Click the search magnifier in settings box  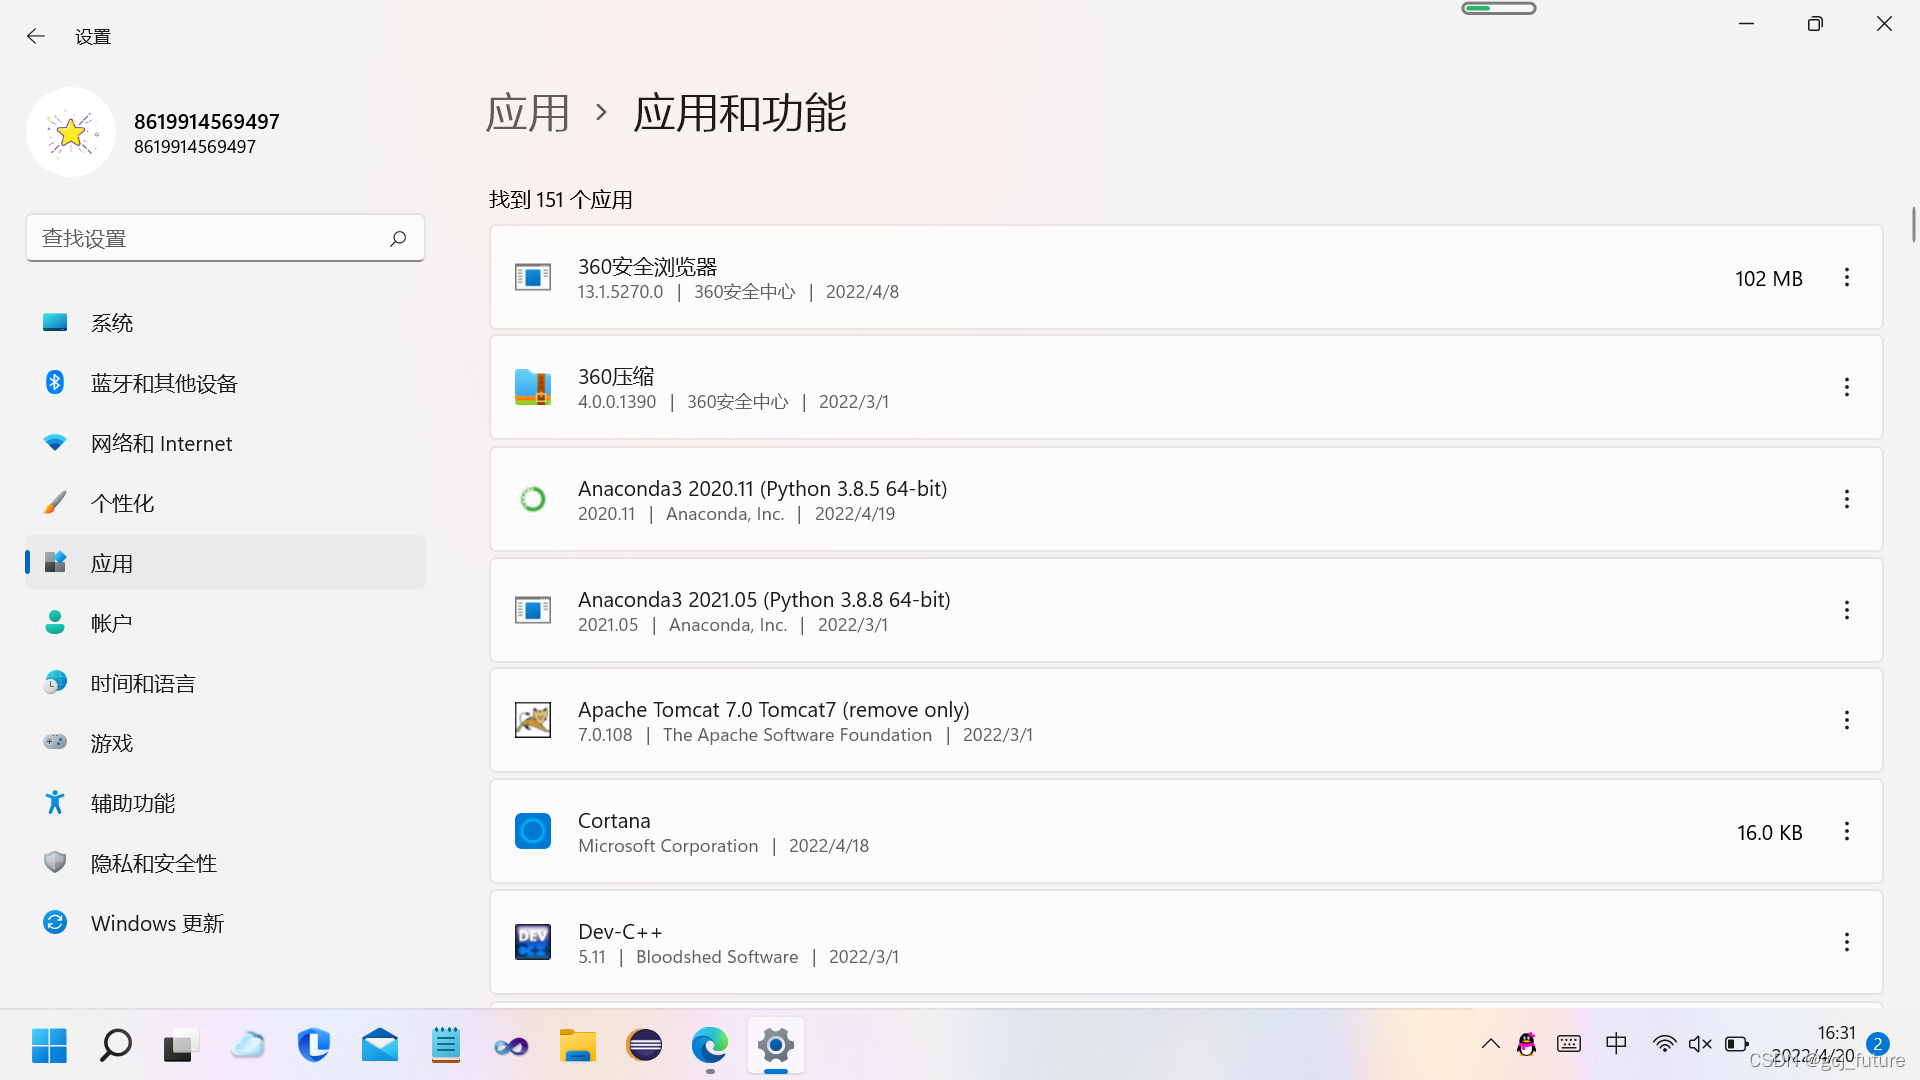point(398,238)
